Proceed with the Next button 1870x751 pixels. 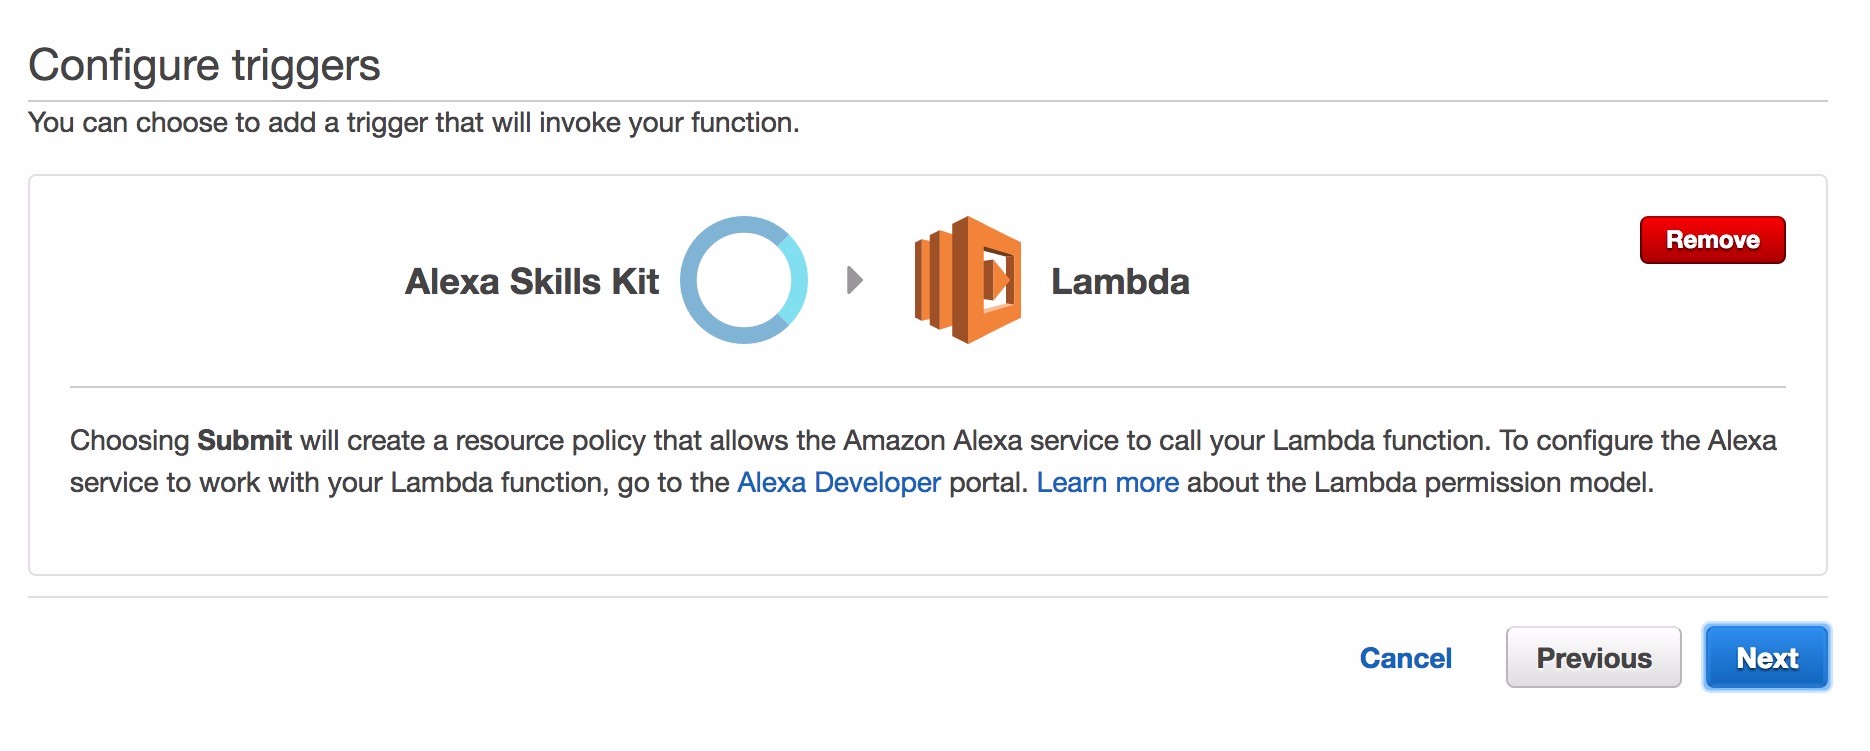click(x=1766, y=658)
